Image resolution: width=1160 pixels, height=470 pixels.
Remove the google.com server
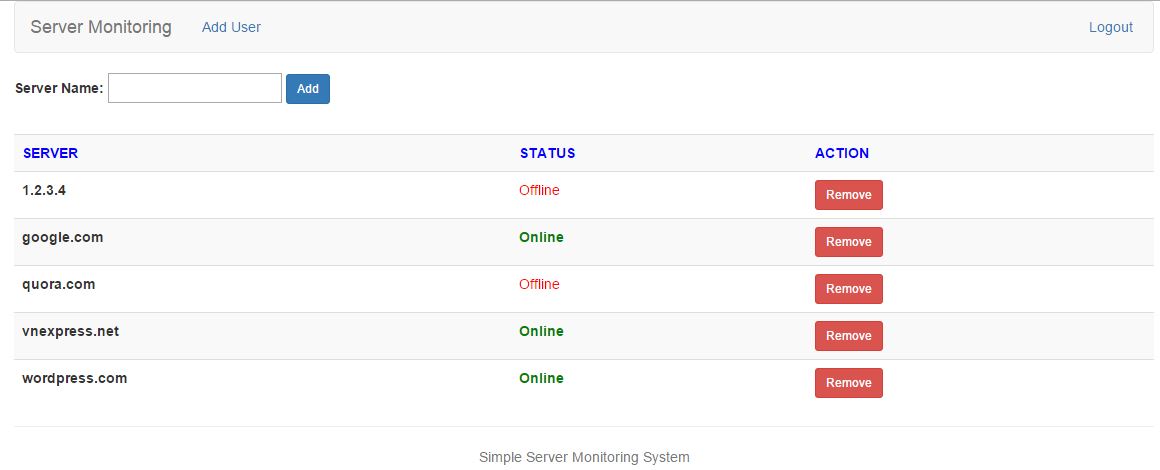[849, 242]
